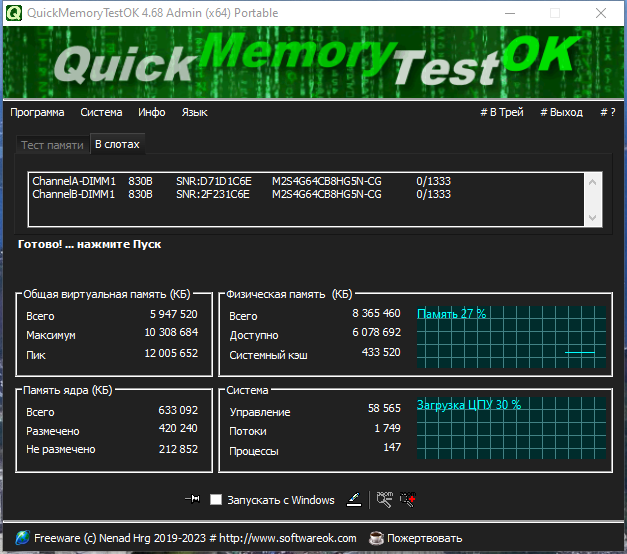Minimize the QuickMemoryTestOK window
The width and height of the screenshot is (627, 554).
pyautogui.click(x=510, y=13)
